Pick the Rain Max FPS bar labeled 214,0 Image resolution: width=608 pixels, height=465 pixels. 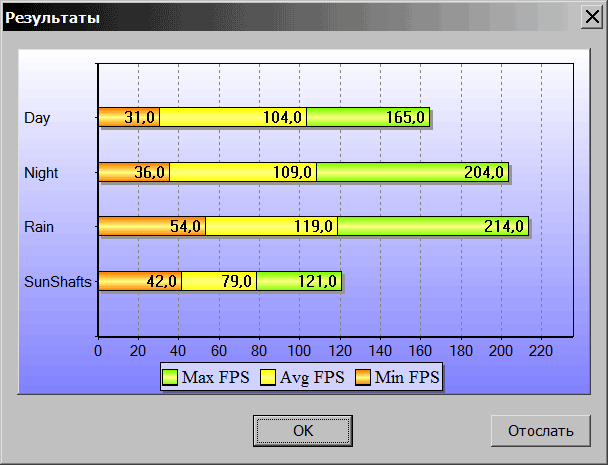[432, 226]
